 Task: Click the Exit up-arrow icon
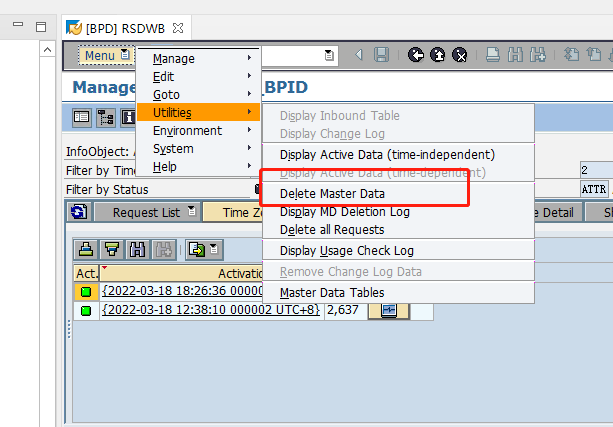pos(437,55)
